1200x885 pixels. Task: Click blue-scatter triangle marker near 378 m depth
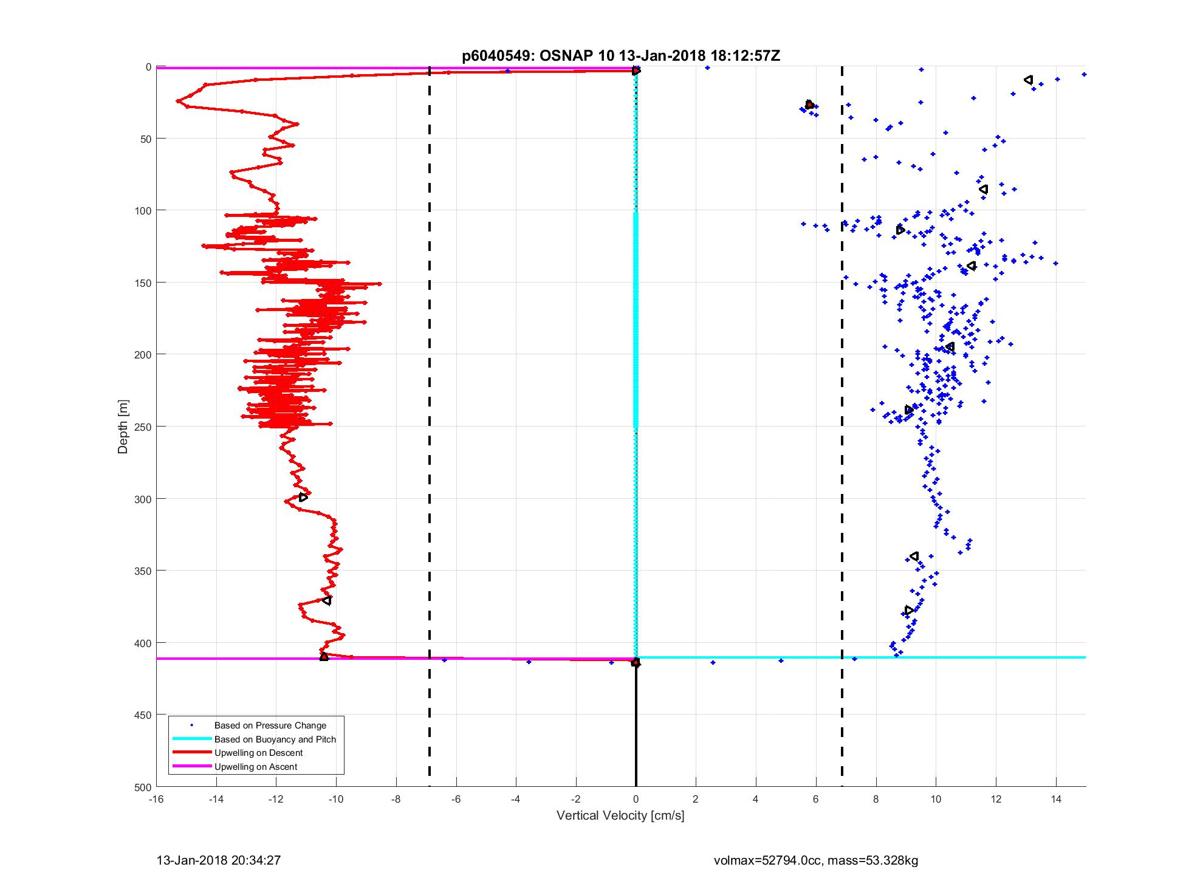tap(908, 610)
